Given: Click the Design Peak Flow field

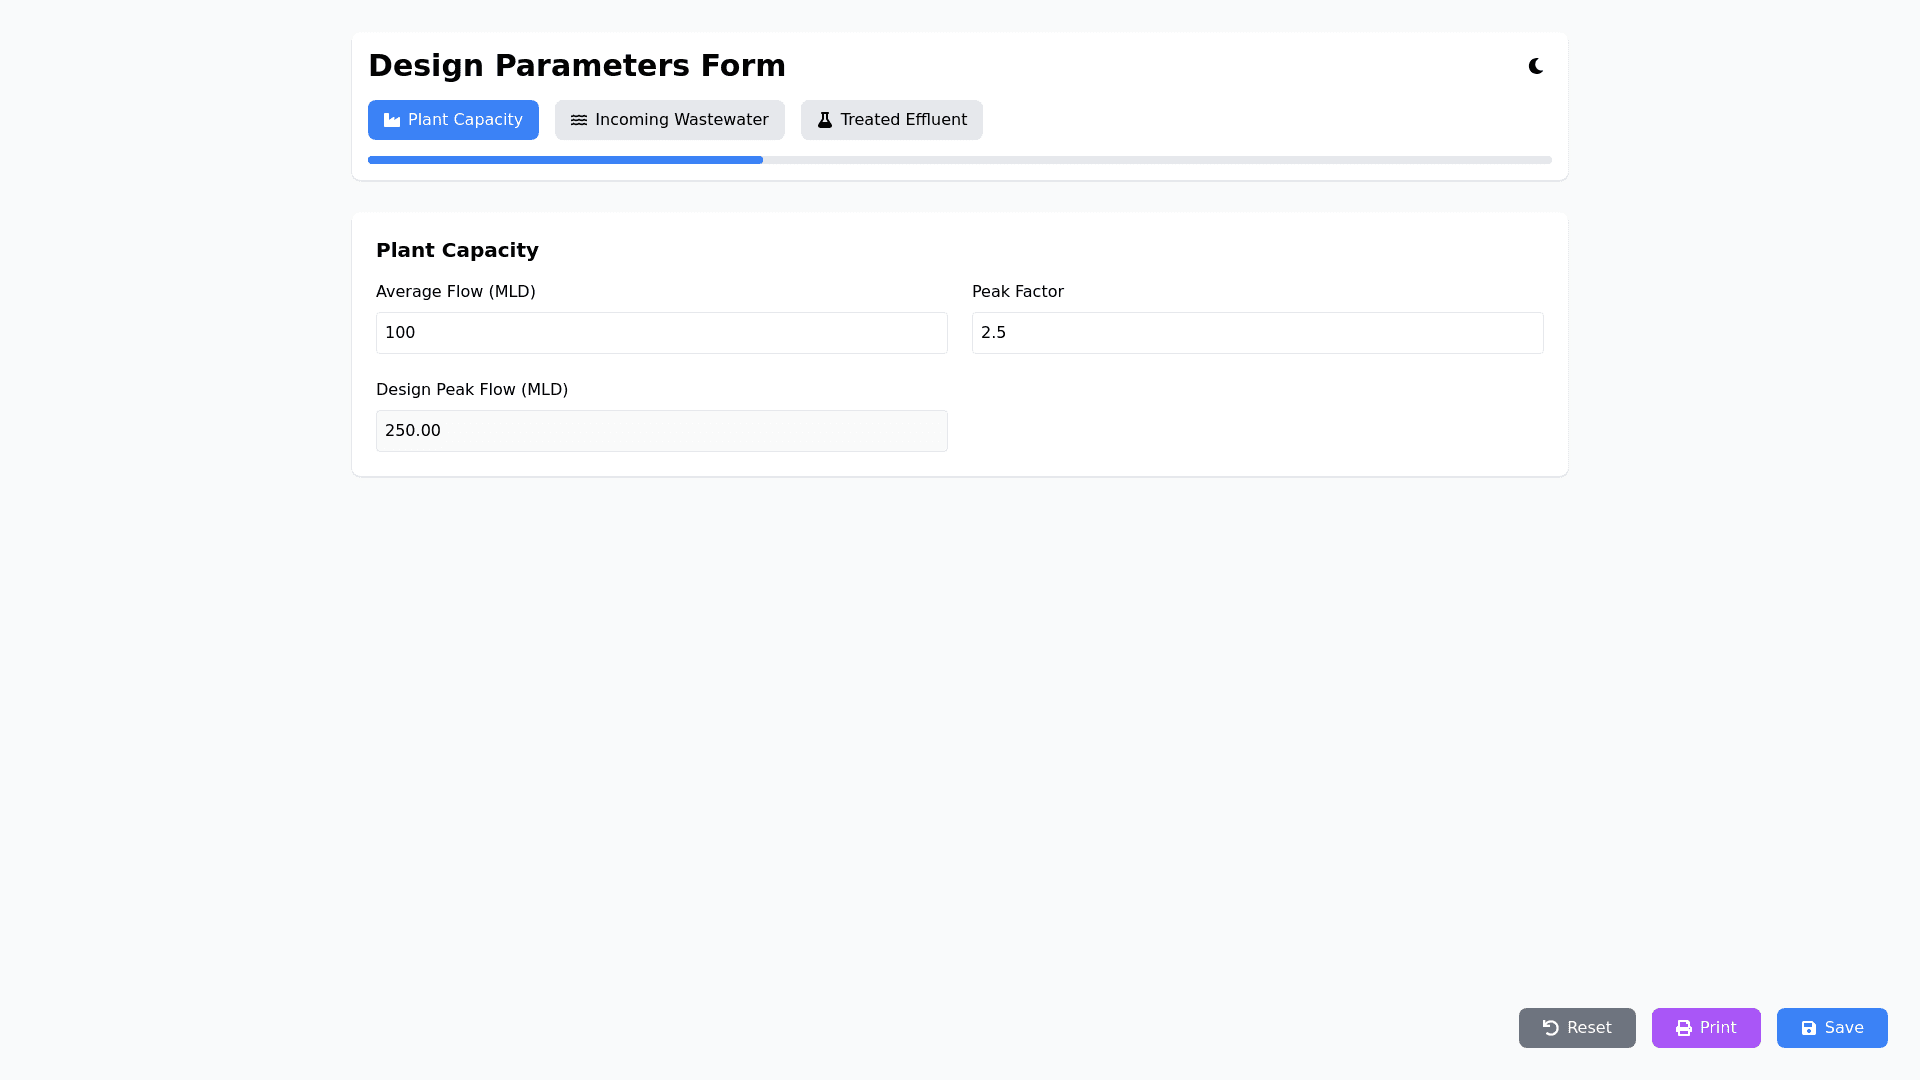Looking at the screenshot, I should 661,431.
